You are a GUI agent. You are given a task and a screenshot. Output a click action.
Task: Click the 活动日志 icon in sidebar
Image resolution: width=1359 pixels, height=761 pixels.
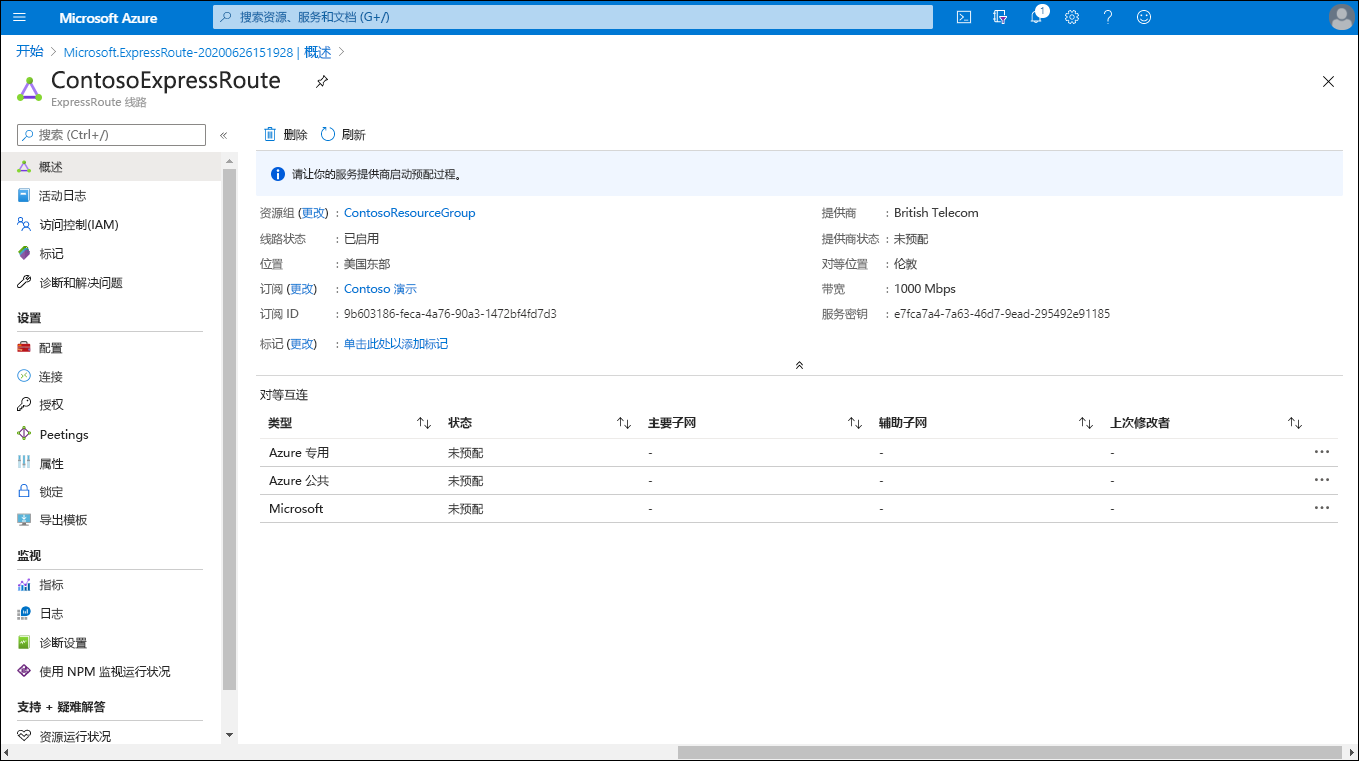24,196
